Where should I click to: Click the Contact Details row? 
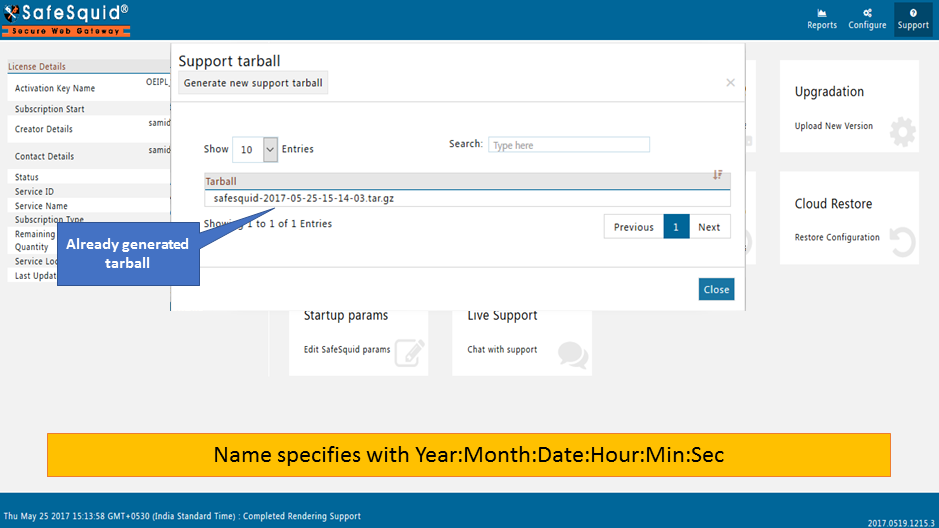tap(89, 156)
